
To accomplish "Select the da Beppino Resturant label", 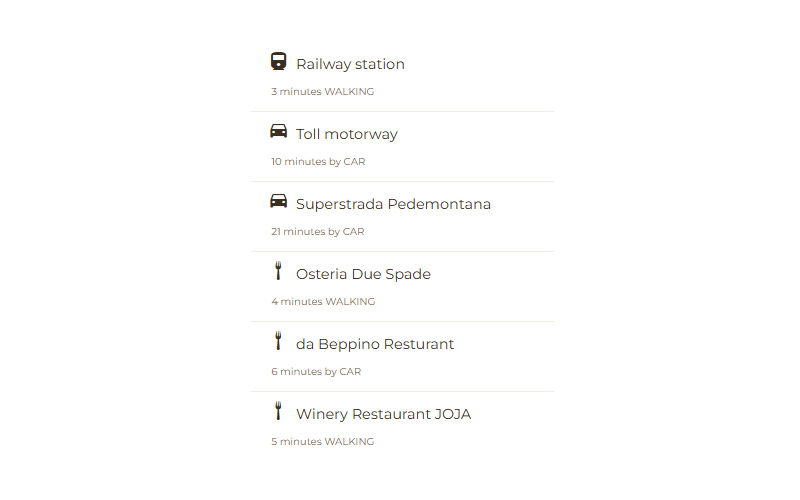I will pos(375,344).
